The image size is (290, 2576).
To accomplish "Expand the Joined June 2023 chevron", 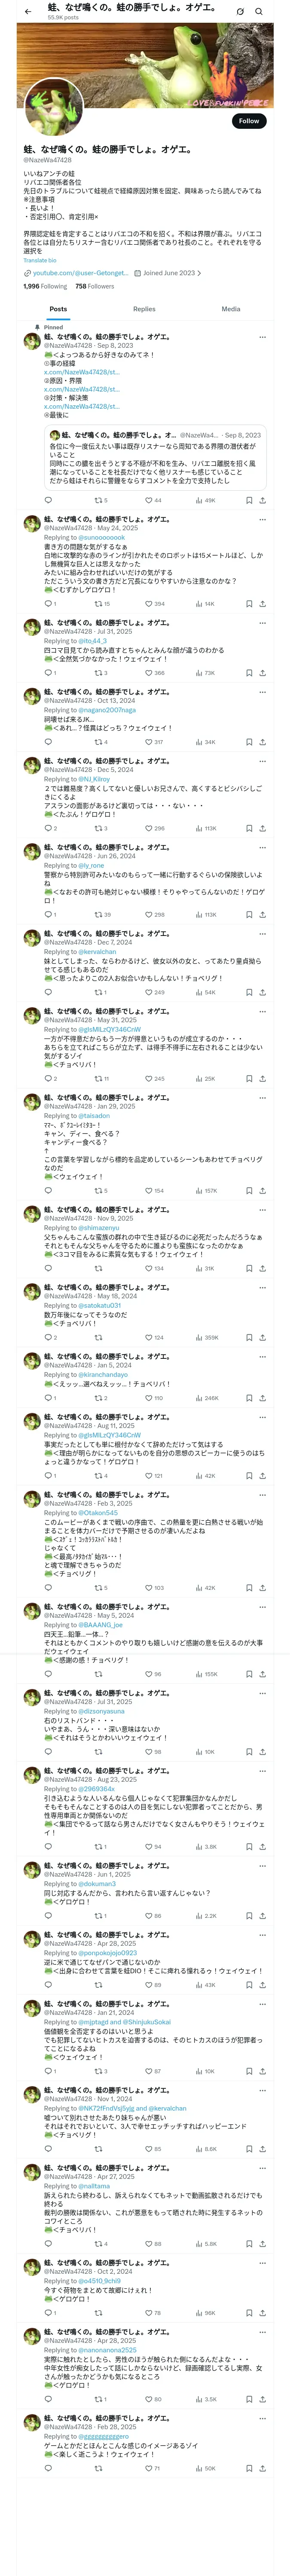I will [199, 273].
